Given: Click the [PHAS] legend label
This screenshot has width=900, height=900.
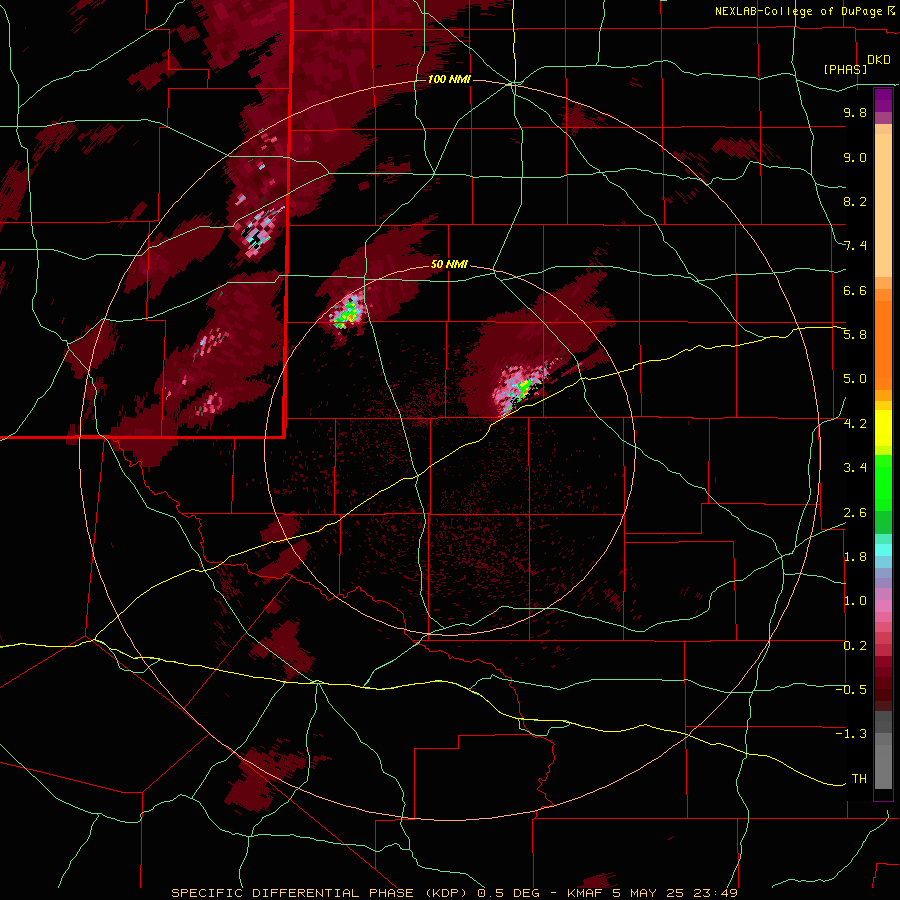Looking at the screenshot, I should 845,69.
